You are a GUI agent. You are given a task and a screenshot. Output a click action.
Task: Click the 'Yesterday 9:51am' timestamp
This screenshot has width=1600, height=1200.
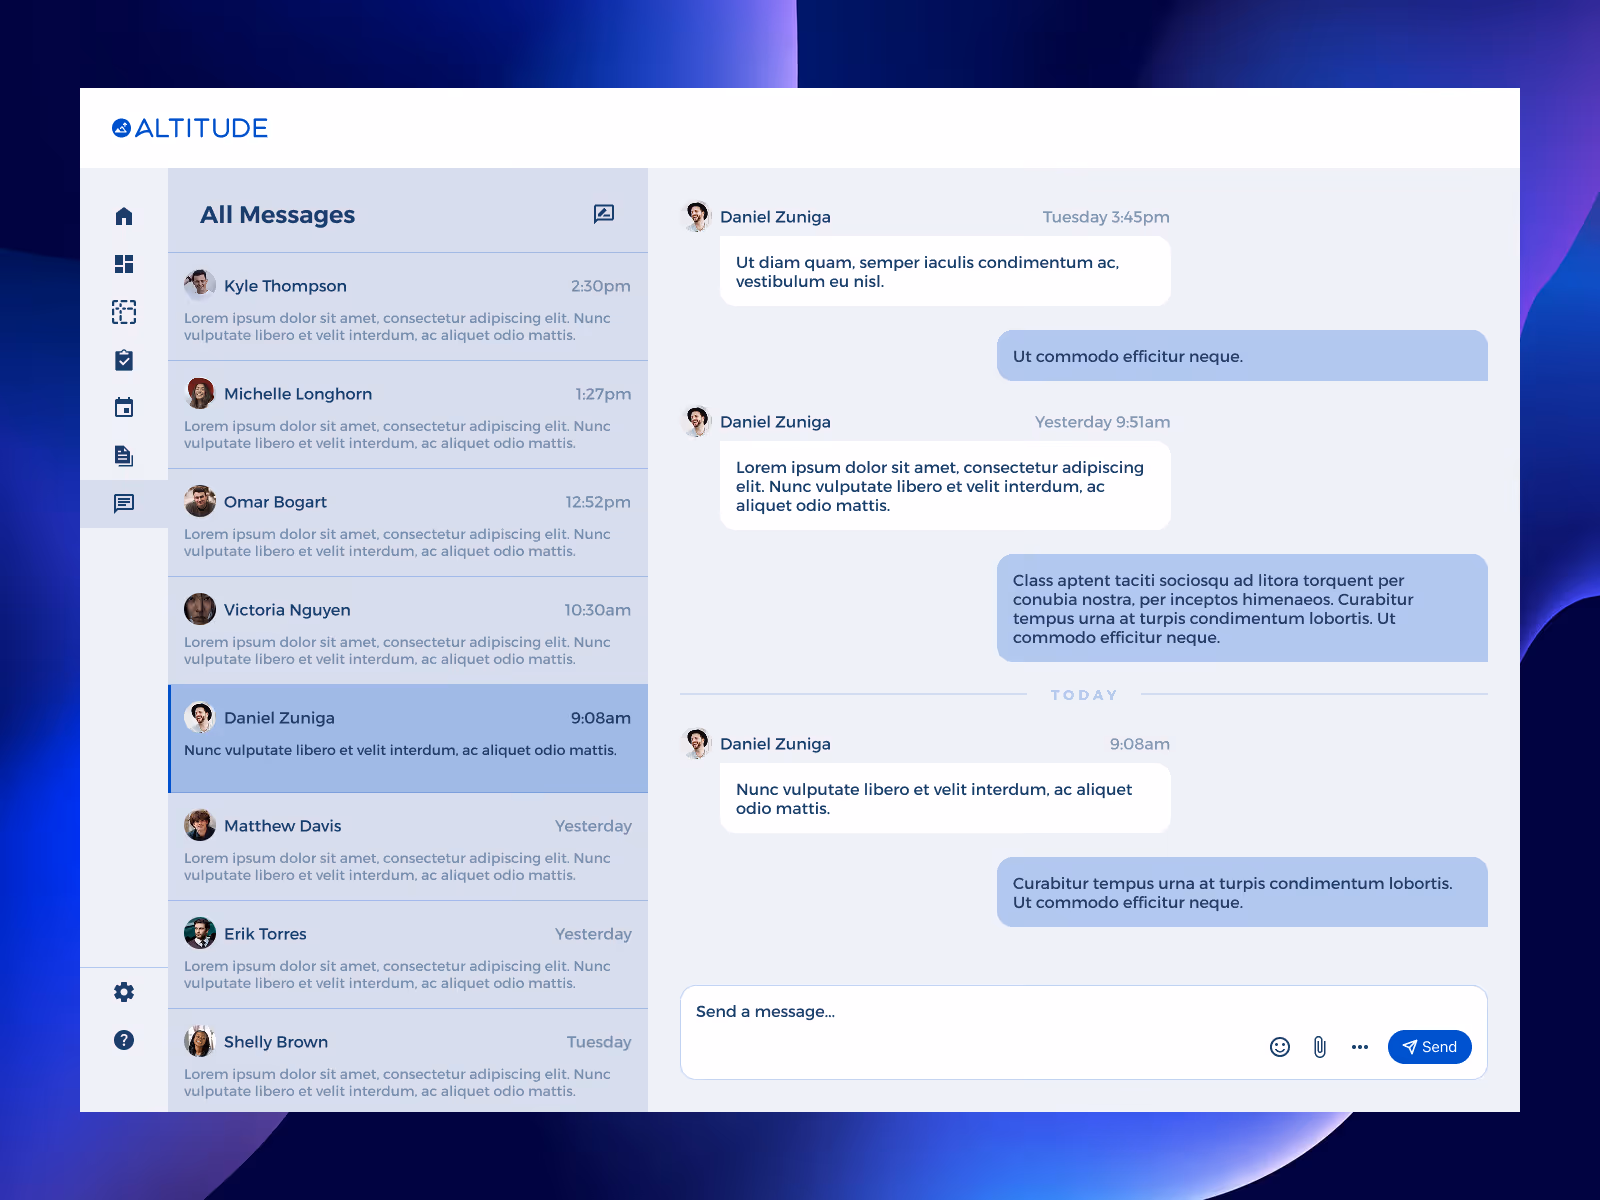1102,422
